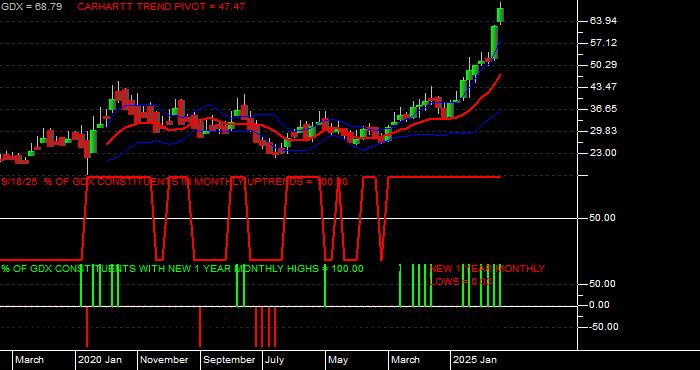Click the November date marker

165,360
